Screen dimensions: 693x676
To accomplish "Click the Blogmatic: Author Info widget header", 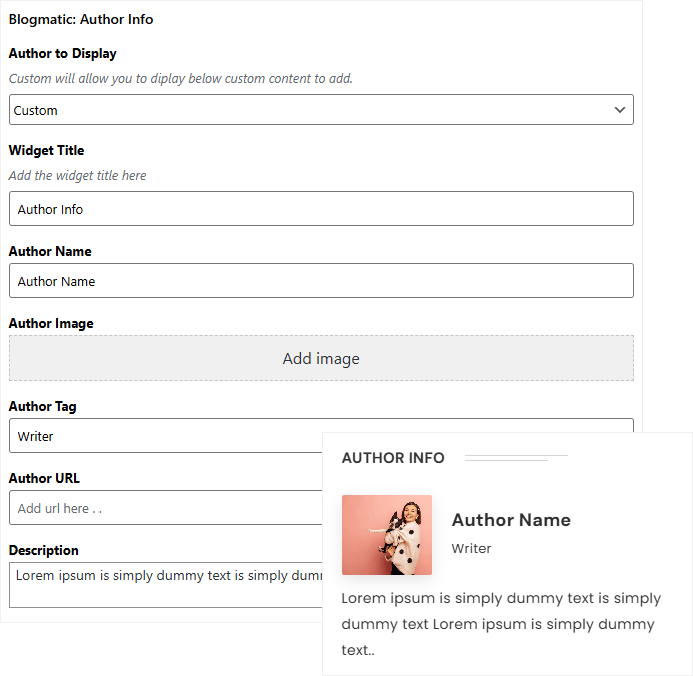I will pyautogui.click(x=81, y=19).
